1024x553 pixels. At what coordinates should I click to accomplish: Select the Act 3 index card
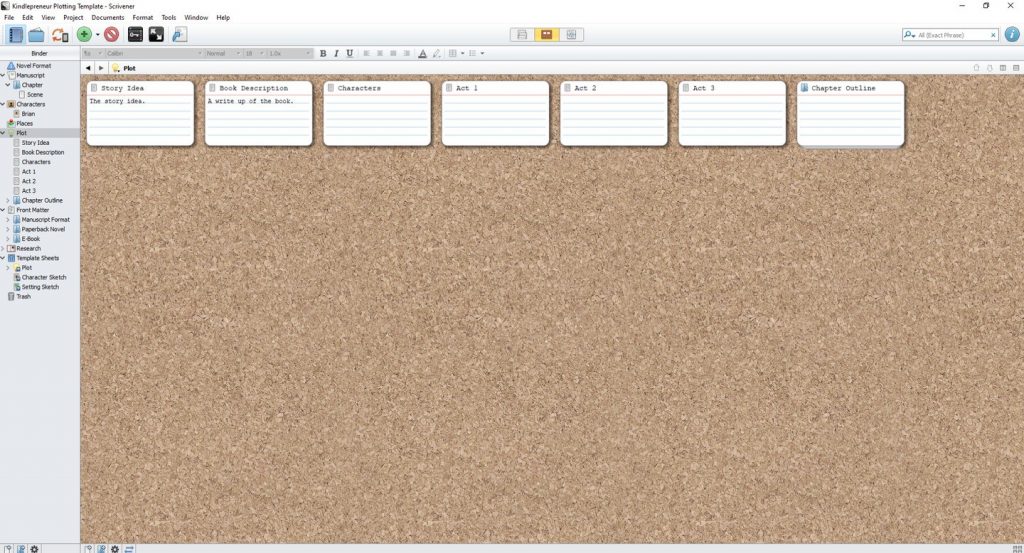pyautogui.click(x=732, y=113)
